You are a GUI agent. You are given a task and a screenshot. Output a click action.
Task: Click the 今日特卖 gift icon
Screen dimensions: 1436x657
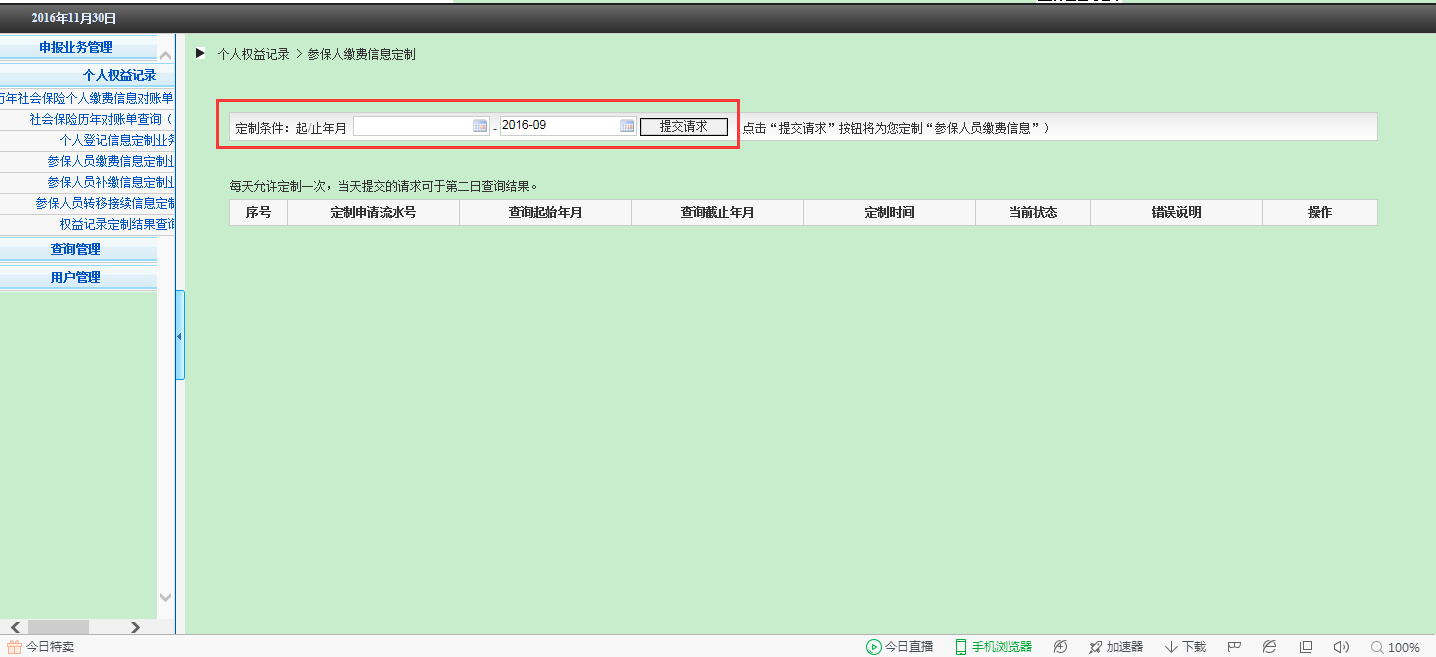click(x=14, y=647)
